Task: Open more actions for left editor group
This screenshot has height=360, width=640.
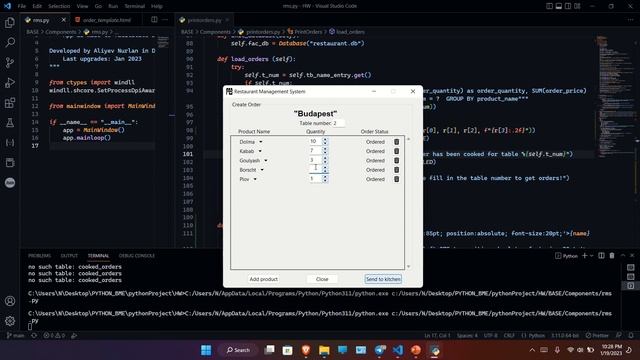Action: point(165,20)
